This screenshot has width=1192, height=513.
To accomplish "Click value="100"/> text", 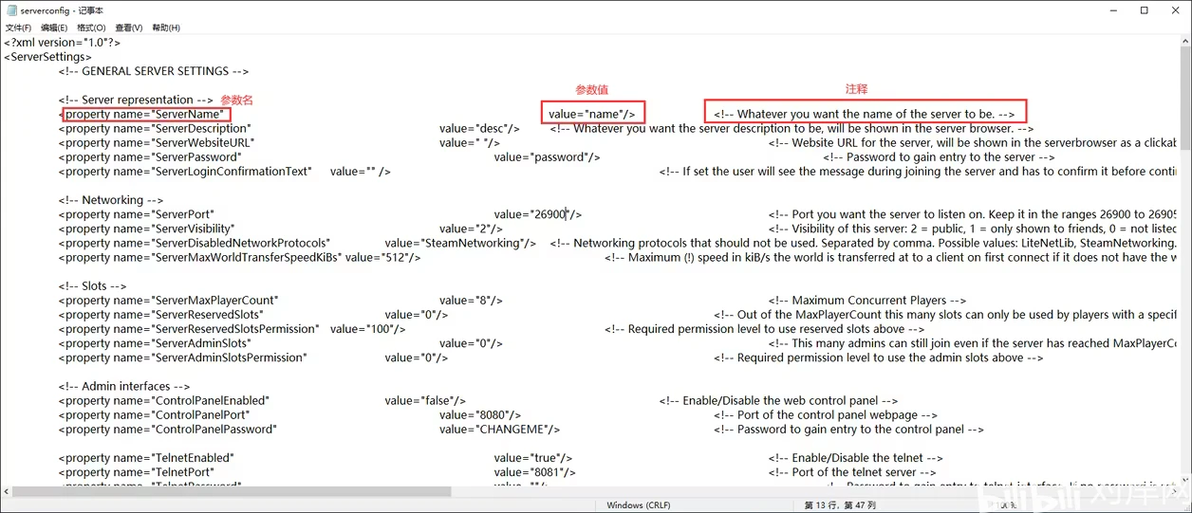I will [368, 329].
